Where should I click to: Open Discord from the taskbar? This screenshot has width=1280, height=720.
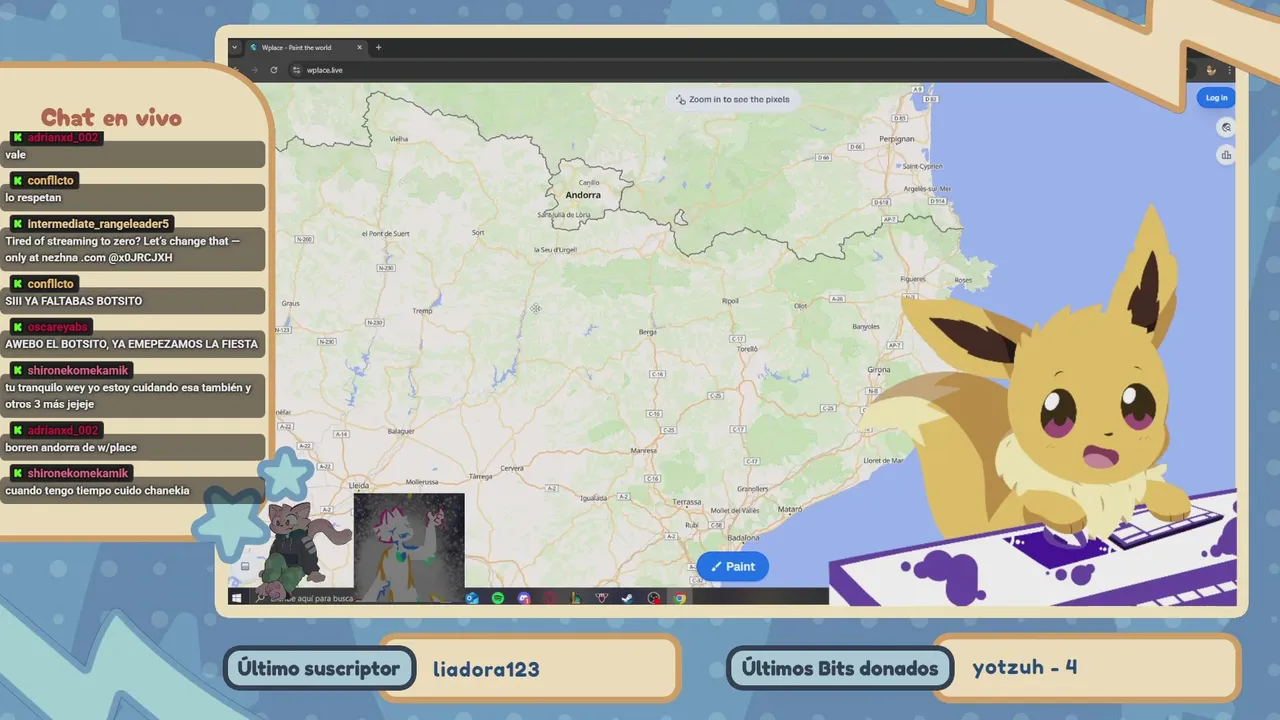(x=524, y=598)
